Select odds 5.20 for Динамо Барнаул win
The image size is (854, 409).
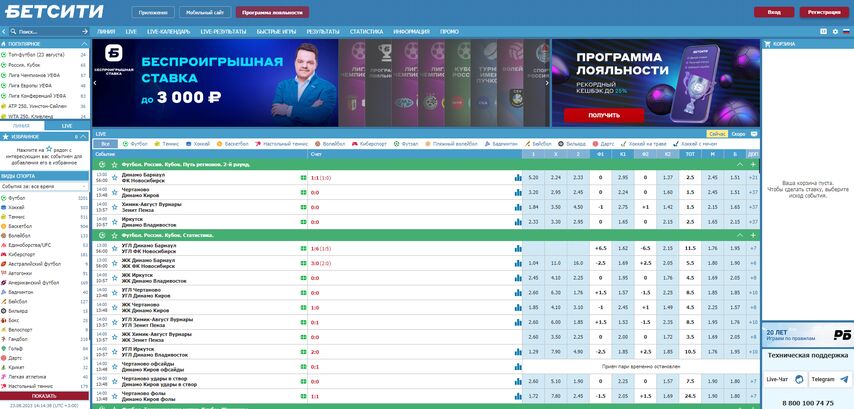click(533, 178)
